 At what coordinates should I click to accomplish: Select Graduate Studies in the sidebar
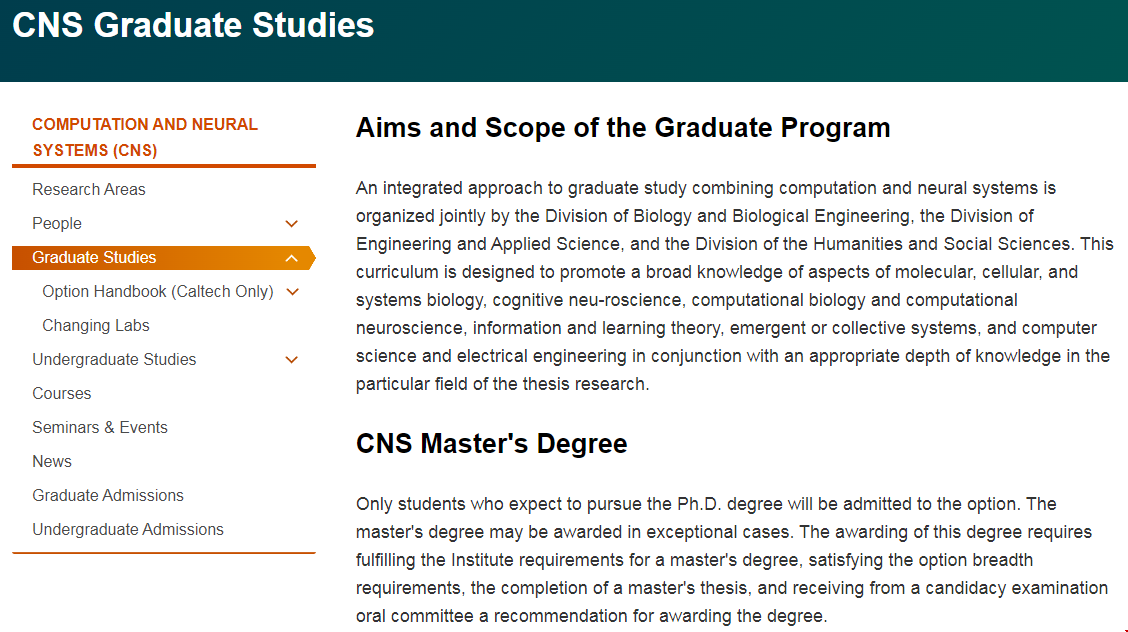[94, 258]
